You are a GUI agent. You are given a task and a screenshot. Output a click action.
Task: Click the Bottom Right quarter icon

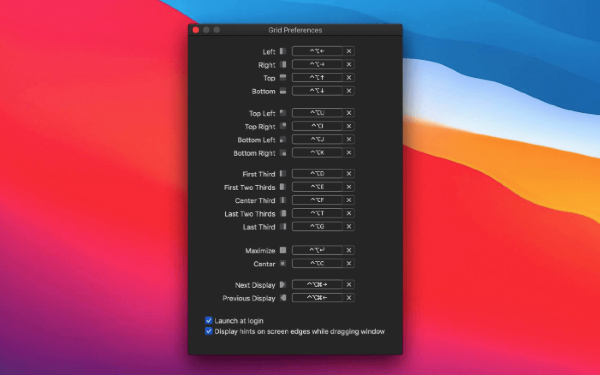tap(283, 153)
